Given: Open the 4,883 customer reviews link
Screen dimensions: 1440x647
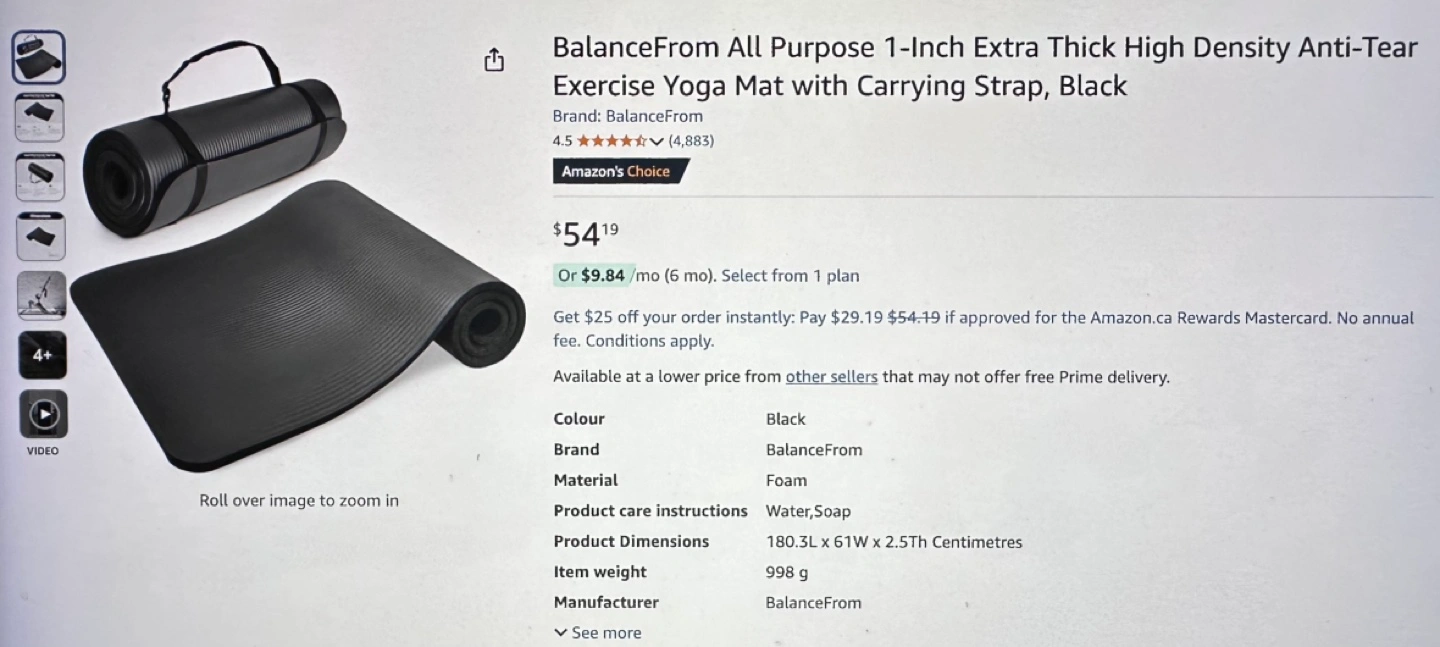Looking at the screenshot, I should click(x=691, y=141).
